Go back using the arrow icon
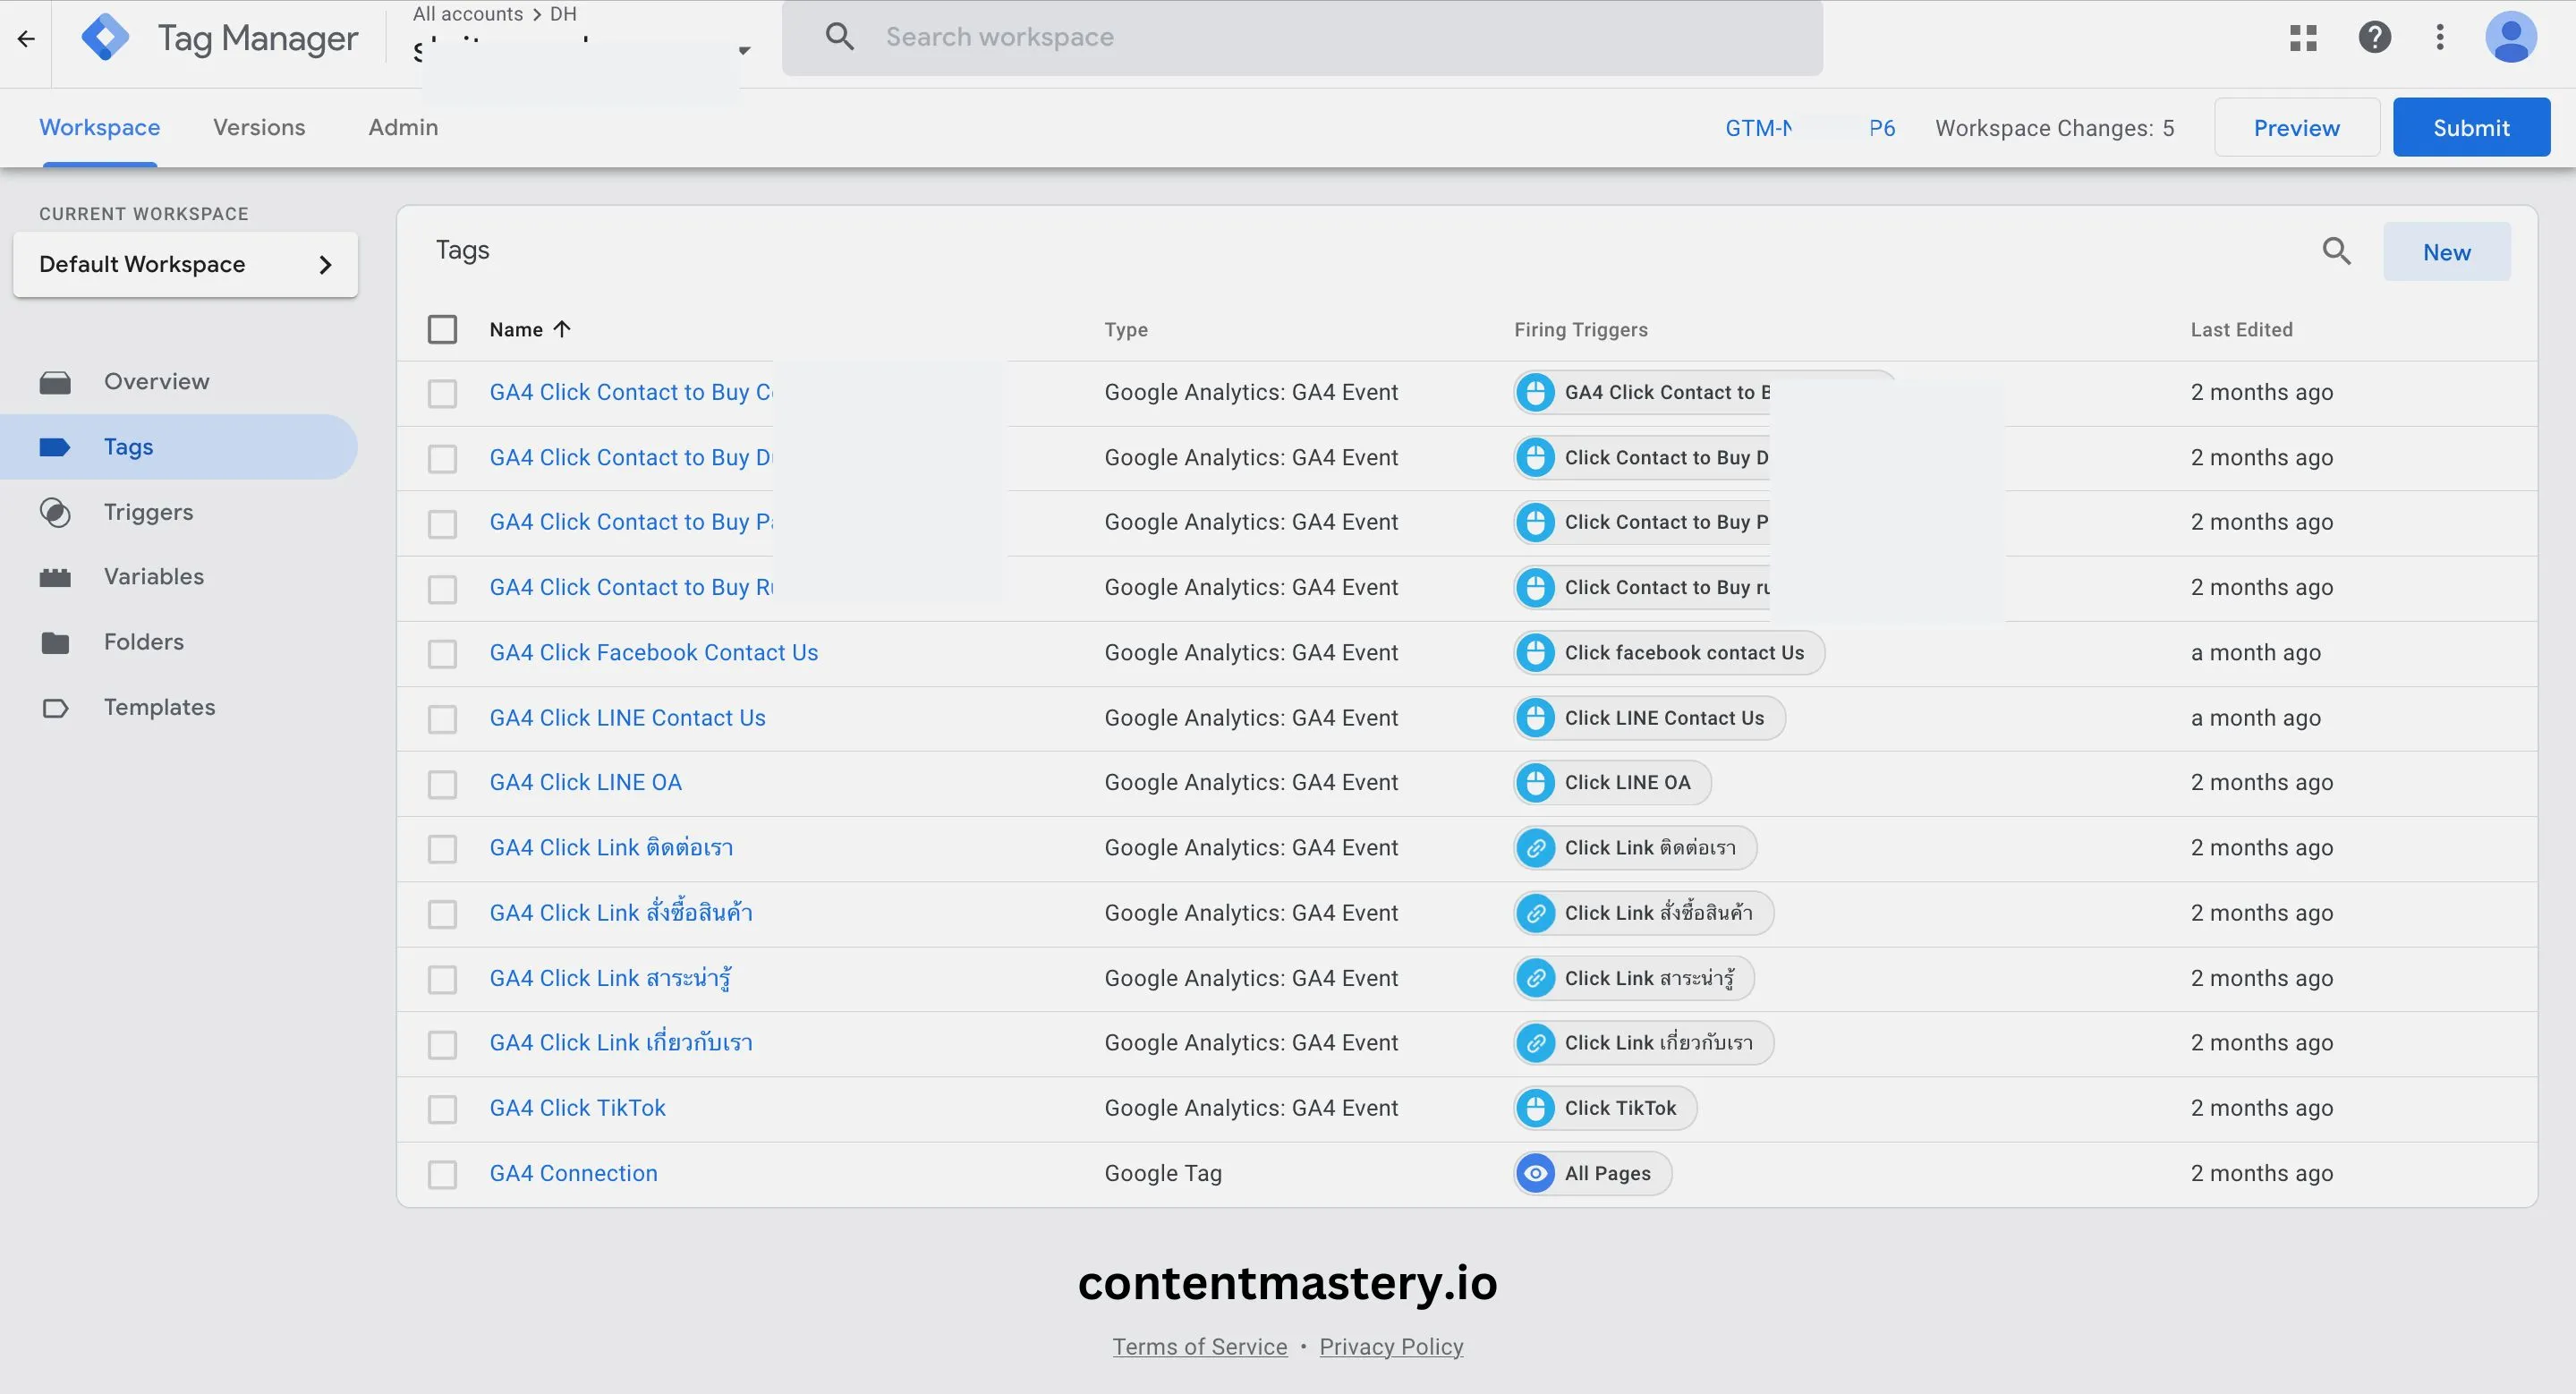 point(26,38)
